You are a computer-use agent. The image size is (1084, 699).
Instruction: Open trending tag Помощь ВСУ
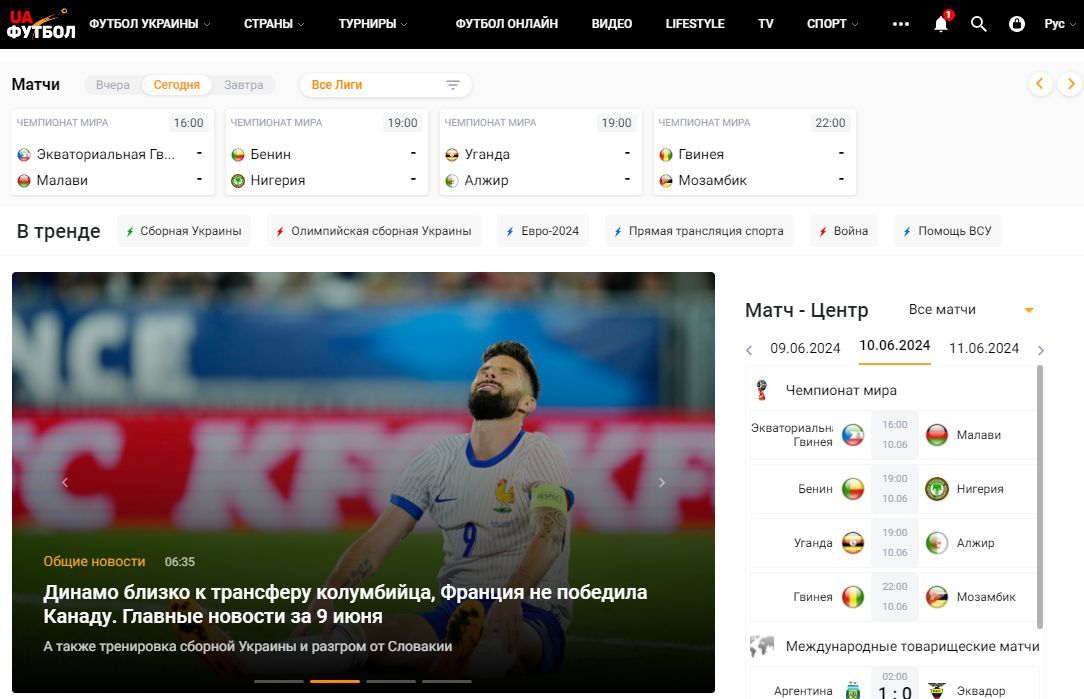(x=948, y=231)
